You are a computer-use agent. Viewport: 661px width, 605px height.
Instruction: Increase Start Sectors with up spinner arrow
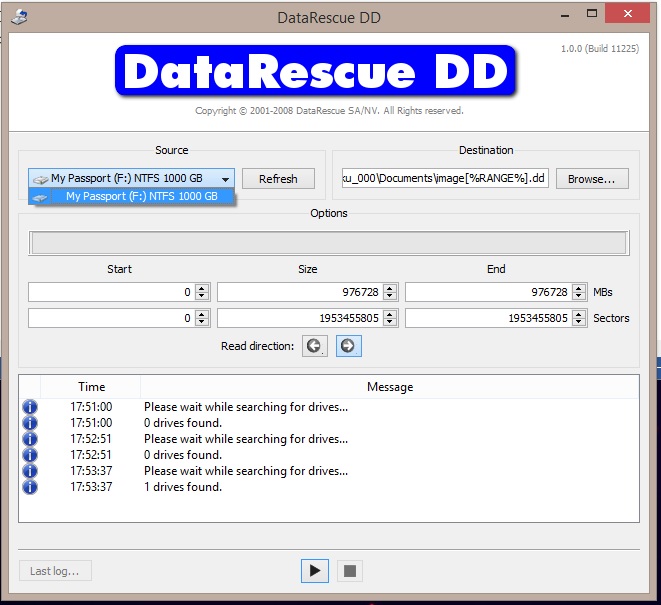point(202,314)
